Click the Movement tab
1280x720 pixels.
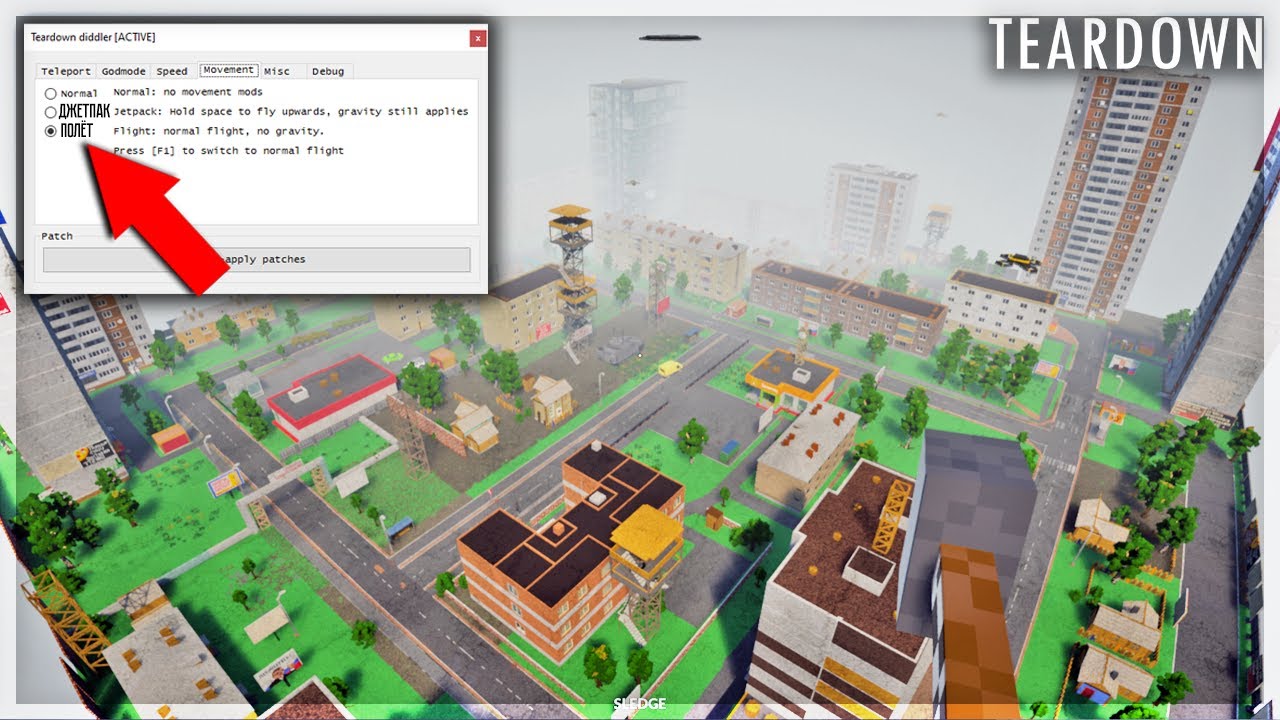tap(228, 70)
